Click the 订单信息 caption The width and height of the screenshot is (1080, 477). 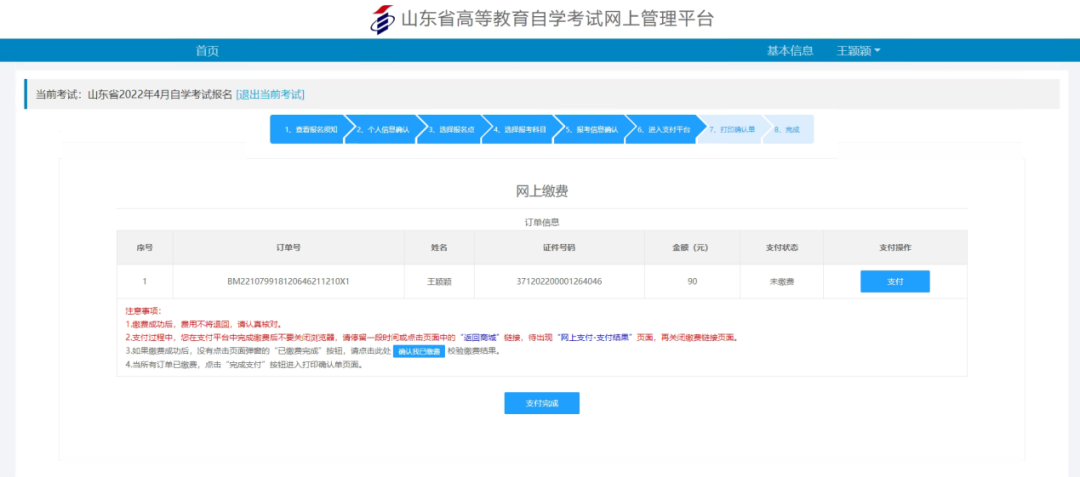(542, 222)
